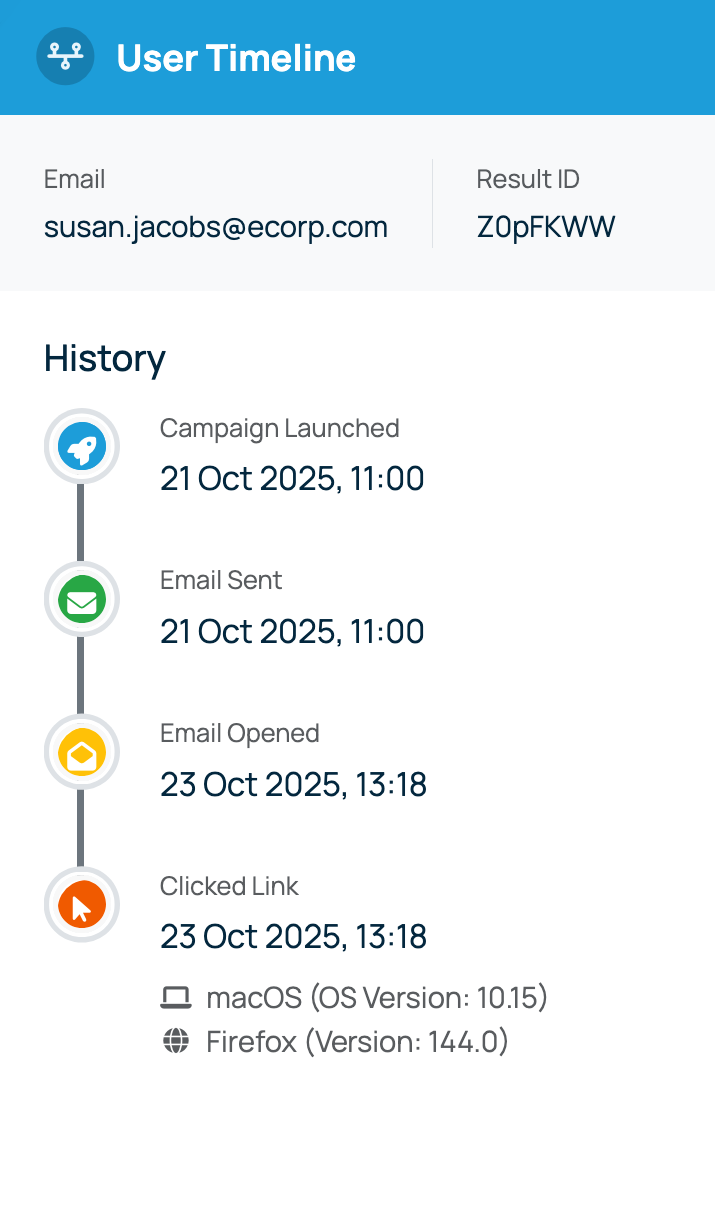Image resolution: width=715 pixels, height=1224 pixels.
Task: Click the yellow Email Opened icon
Action: (x=82, y=753)
